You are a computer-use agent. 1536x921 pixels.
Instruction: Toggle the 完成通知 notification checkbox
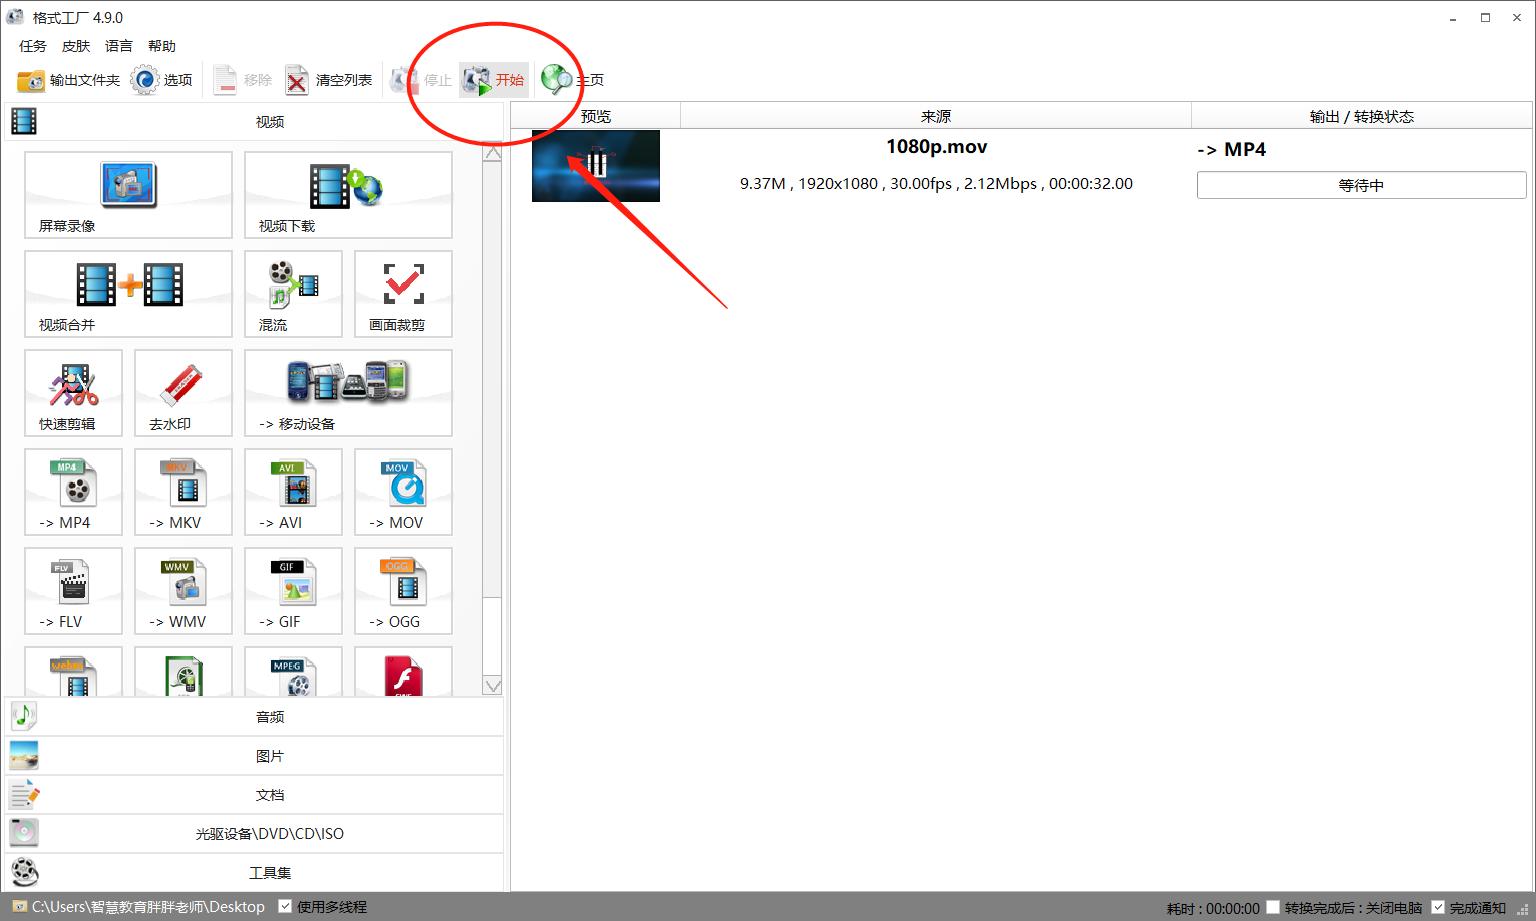[x=1438, y=907]
